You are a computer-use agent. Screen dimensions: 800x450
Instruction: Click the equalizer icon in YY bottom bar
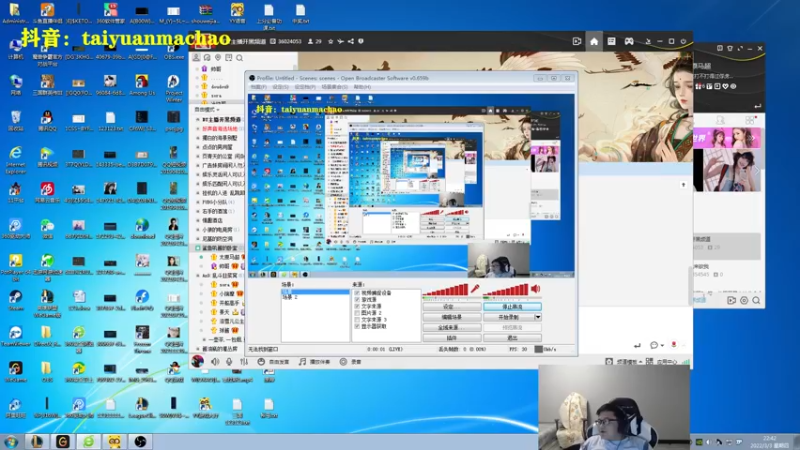[244, 361]
